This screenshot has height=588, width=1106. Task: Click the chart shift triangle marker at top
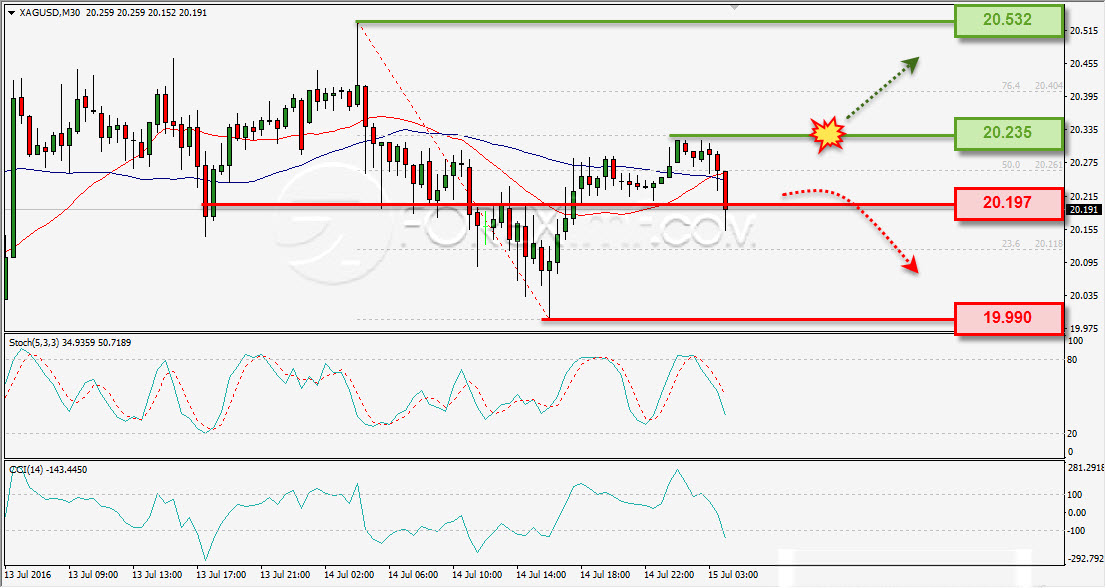[735, 6]
